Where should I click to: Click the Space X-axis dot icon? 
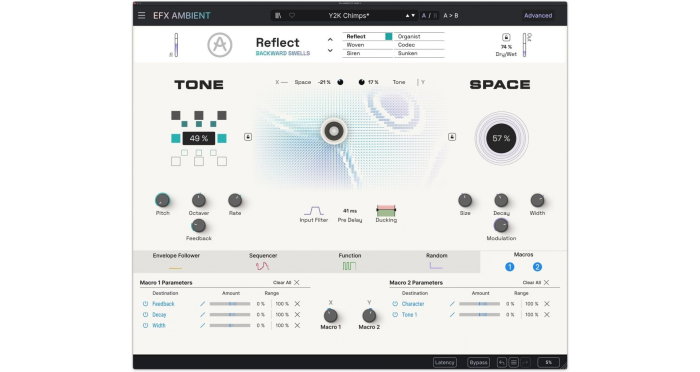340,82
